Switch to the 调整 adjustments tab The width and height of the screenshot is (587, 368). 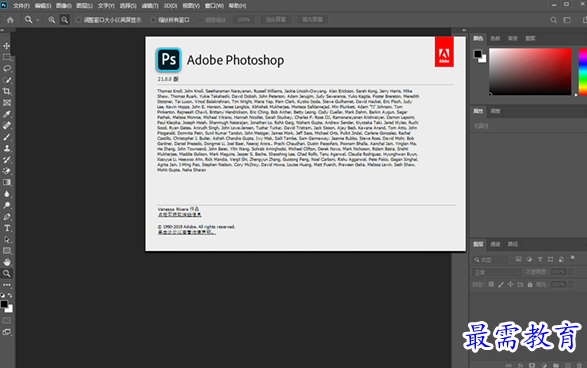tap(495, 111)
